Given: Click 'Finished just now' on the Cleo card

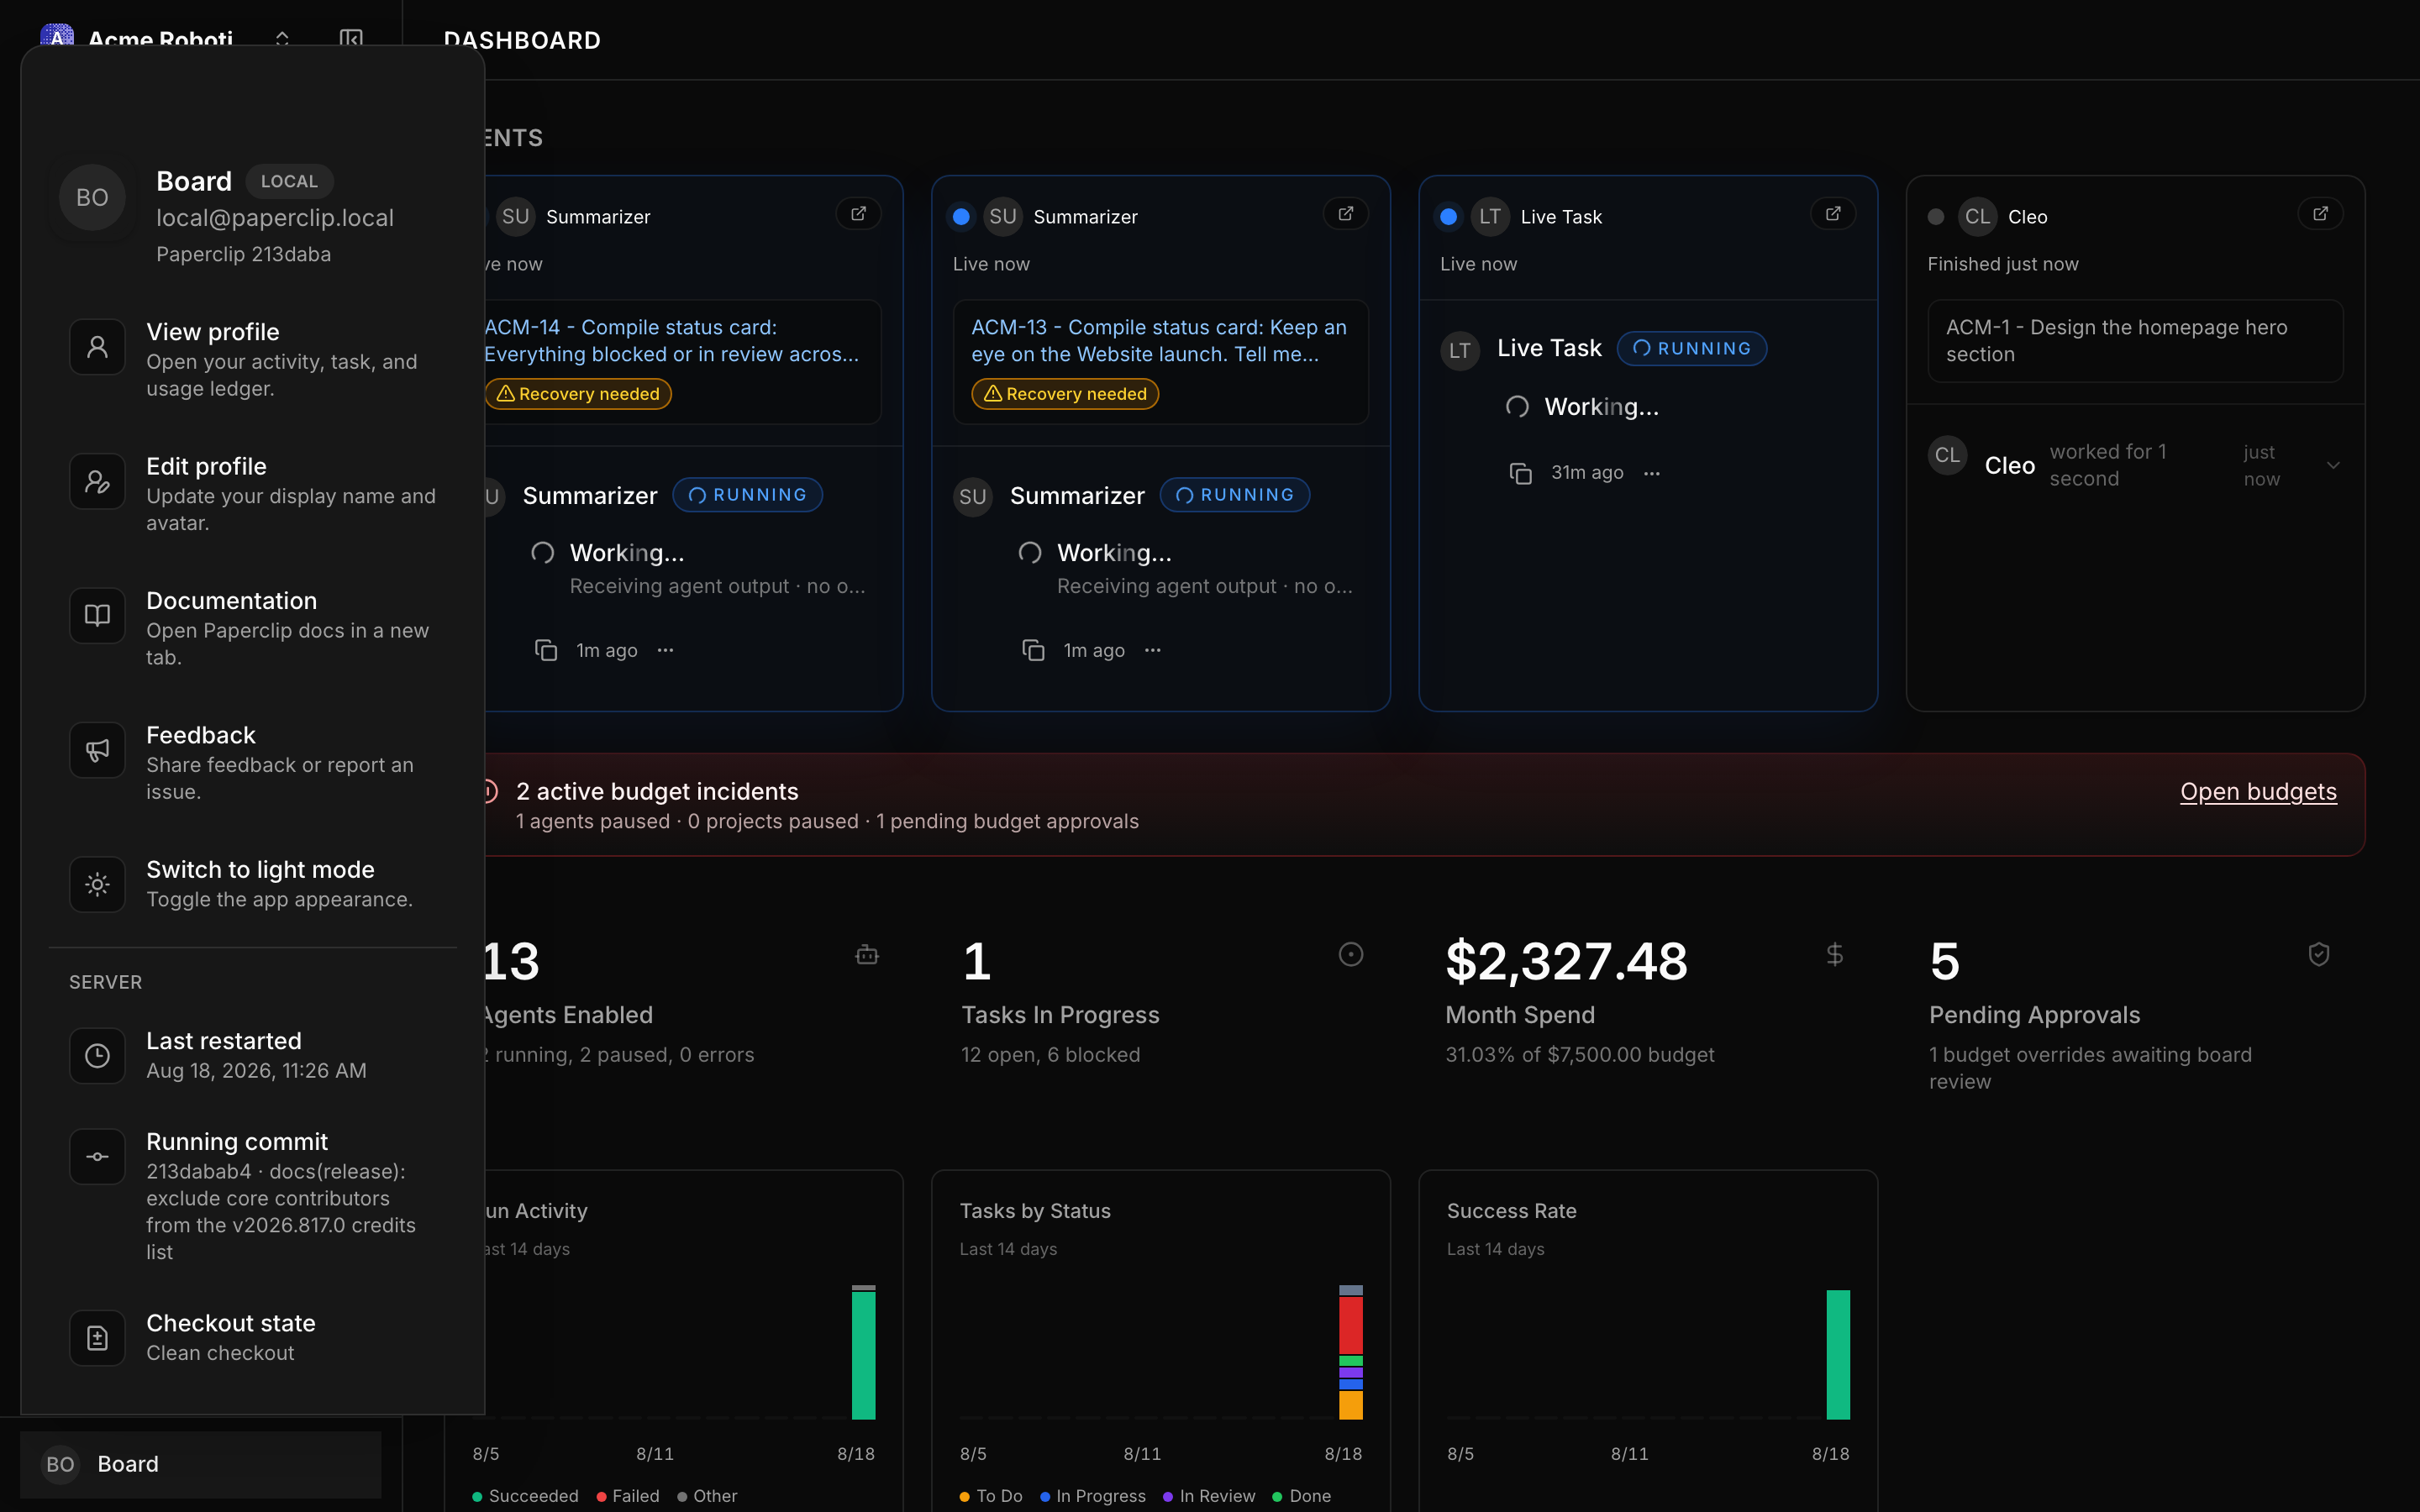Looking at the screenshot, I should point(2002,264).
